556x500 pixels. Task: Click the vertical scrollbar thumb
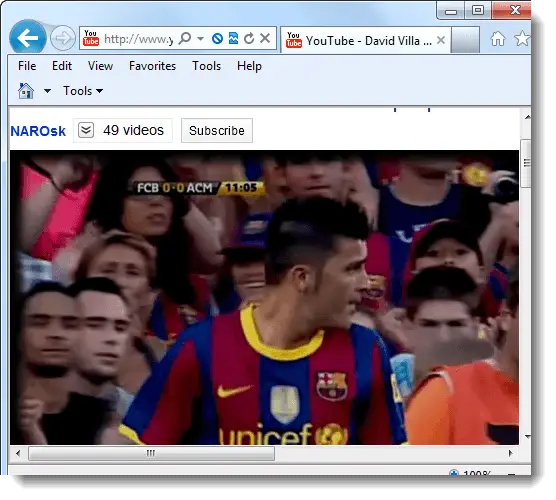coord(526,163)
